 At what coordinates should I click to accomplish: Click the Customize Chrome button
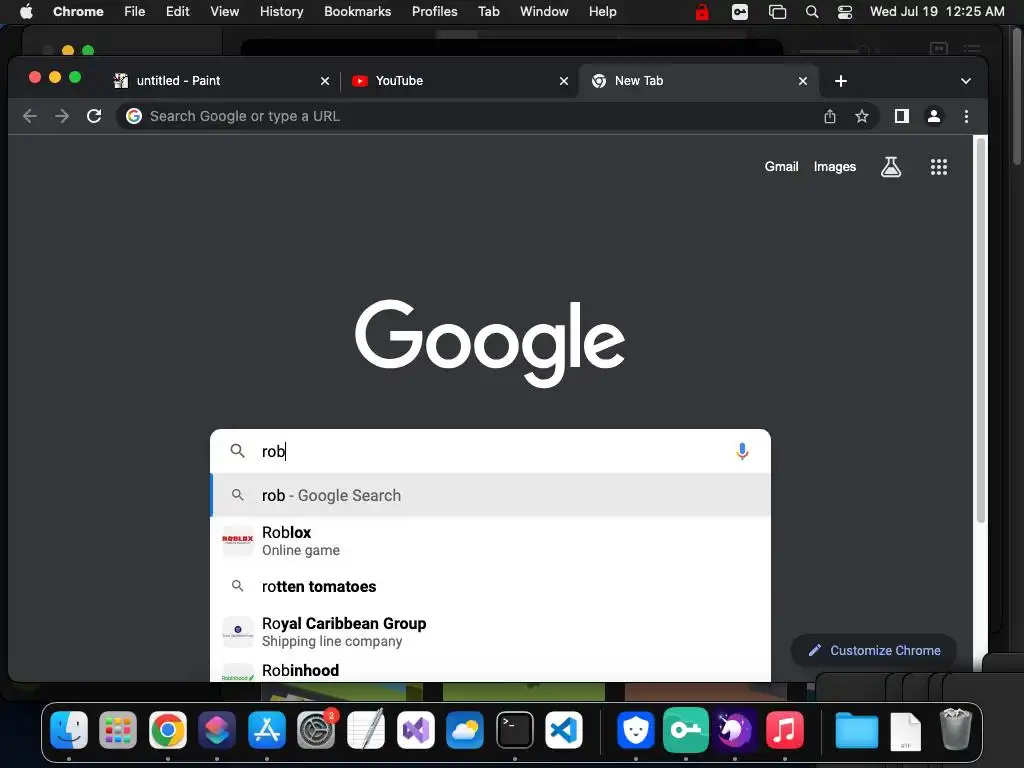[x=874, y=650]
